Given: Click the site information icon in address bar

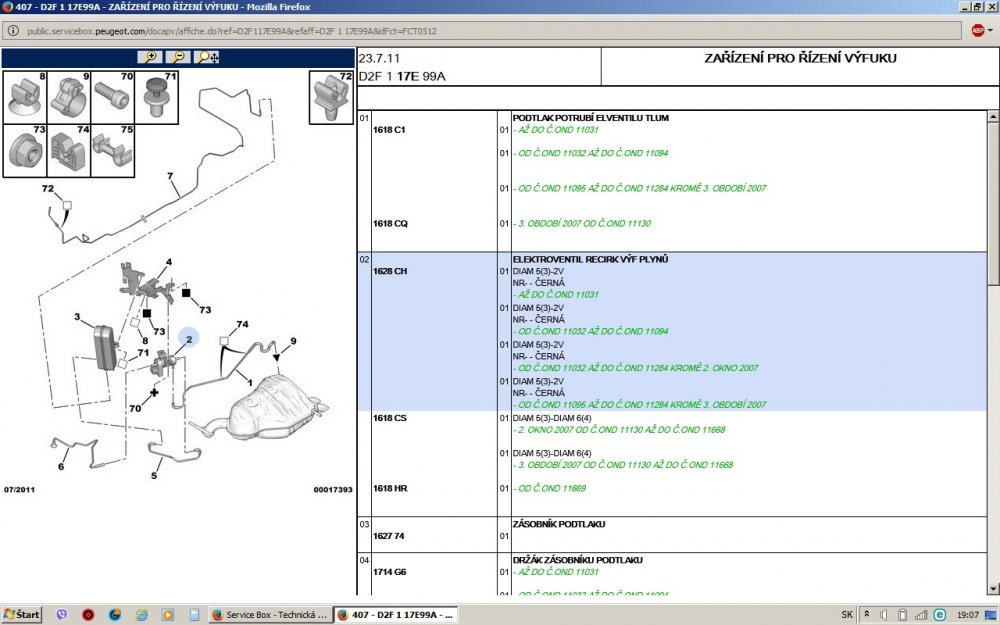Looking at the screenshot, I should click(13, 31).
